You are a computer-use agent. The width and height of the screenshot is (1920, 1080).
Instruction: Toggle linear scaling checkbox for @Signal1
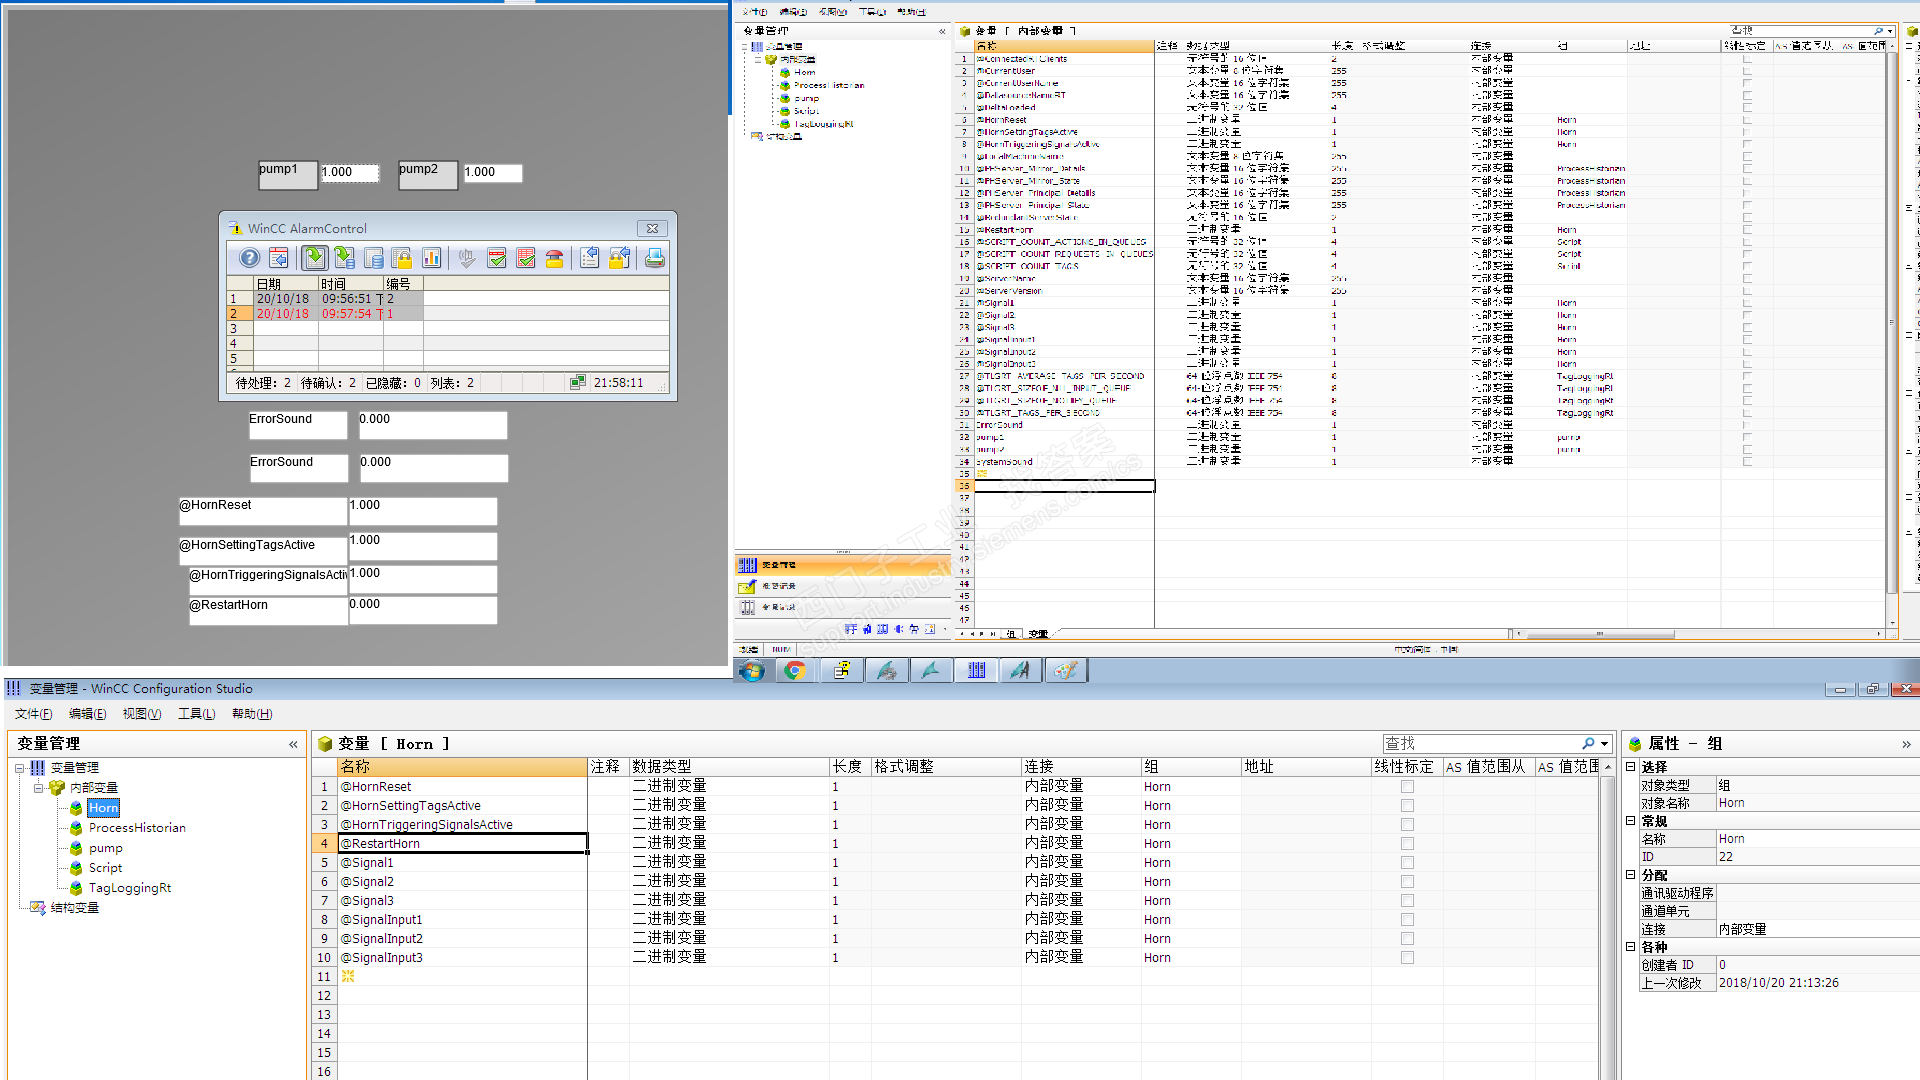[x=1407, y=863]
